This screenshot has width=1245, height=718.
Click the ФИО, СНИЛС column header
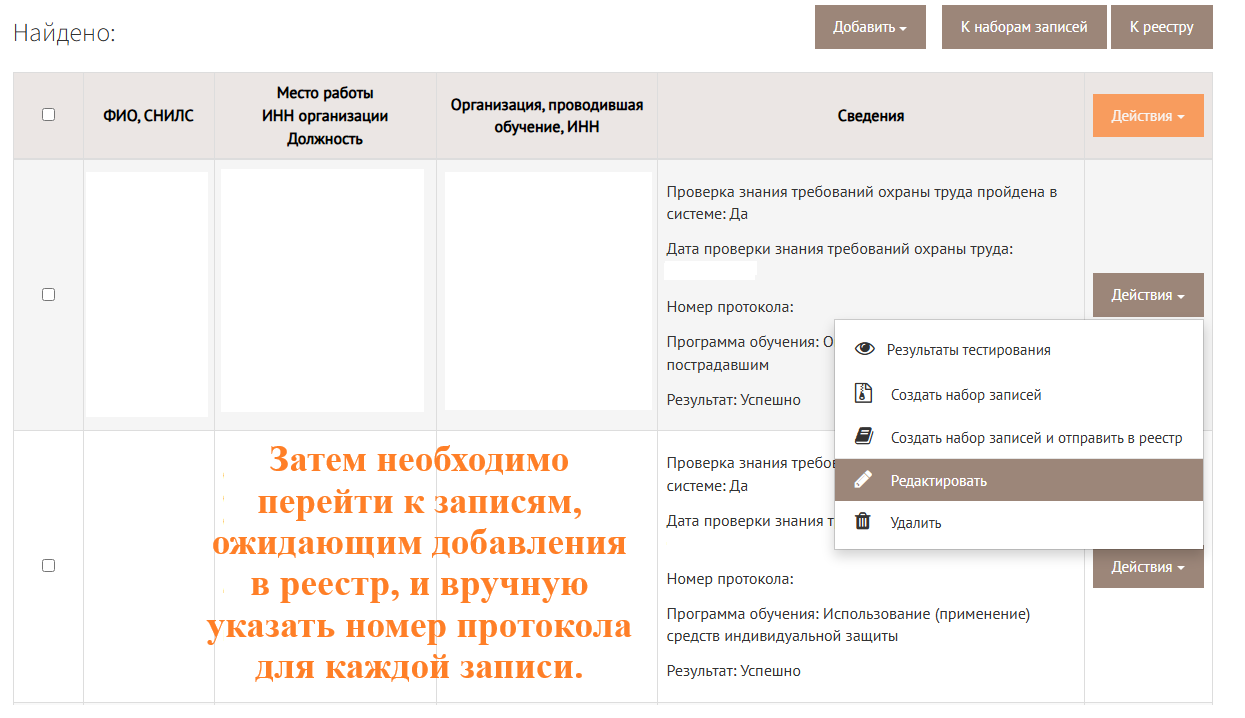[x=149, y=116]
